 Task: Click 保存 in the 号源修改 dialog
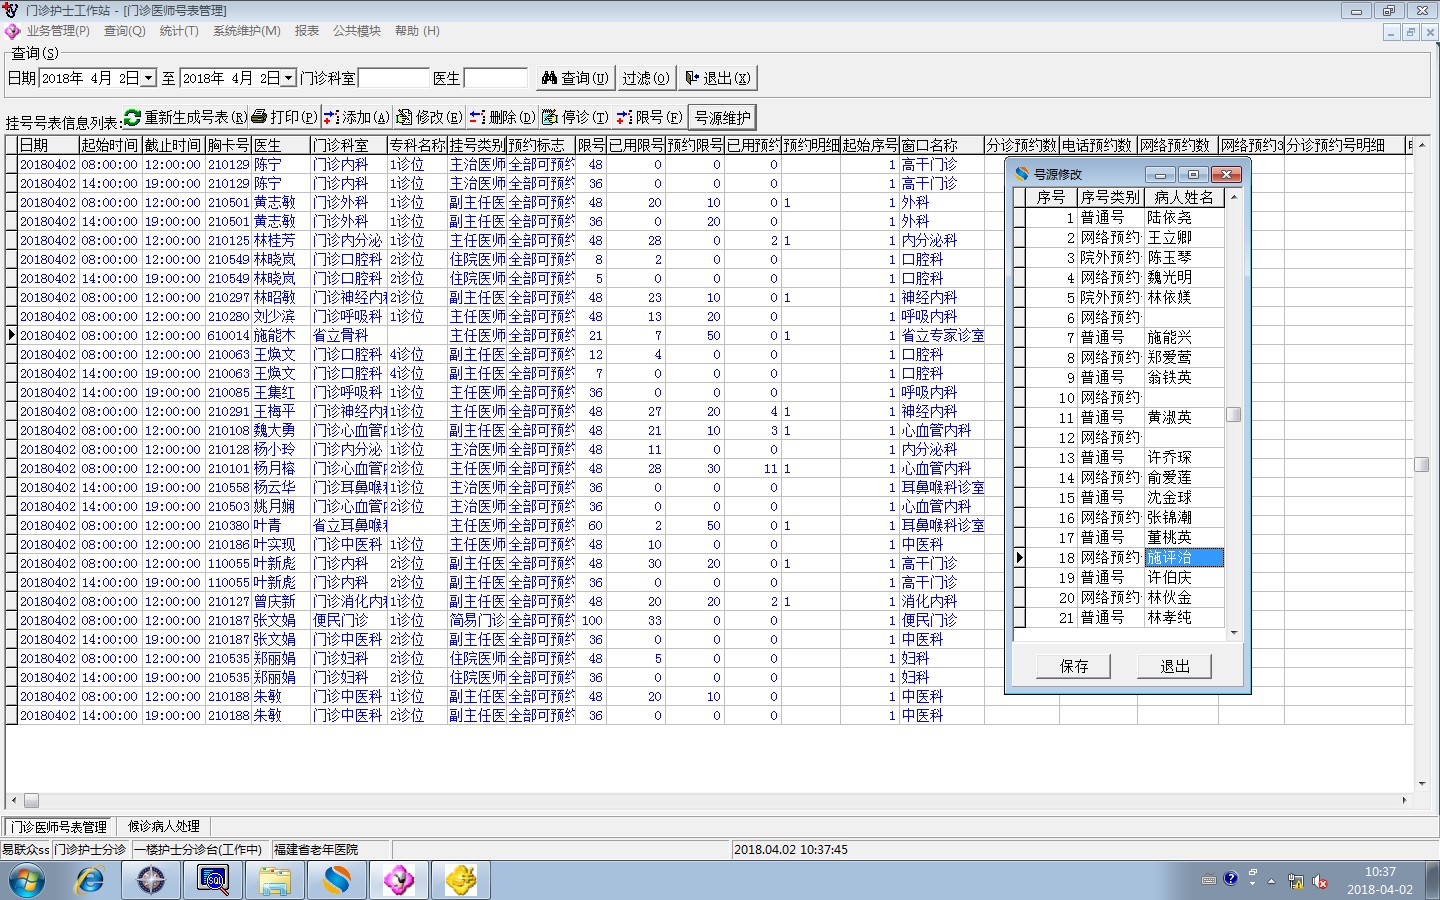point(1074,666)
